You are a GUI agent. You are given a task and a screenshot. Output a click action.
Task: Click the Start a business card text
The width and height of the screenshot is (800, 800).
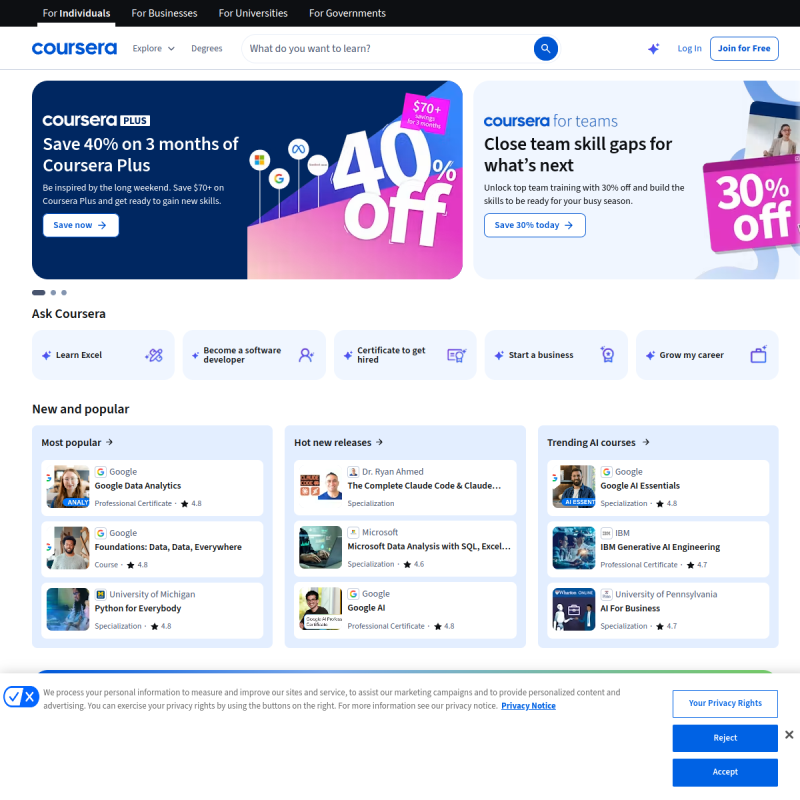[x=541, y=355]
